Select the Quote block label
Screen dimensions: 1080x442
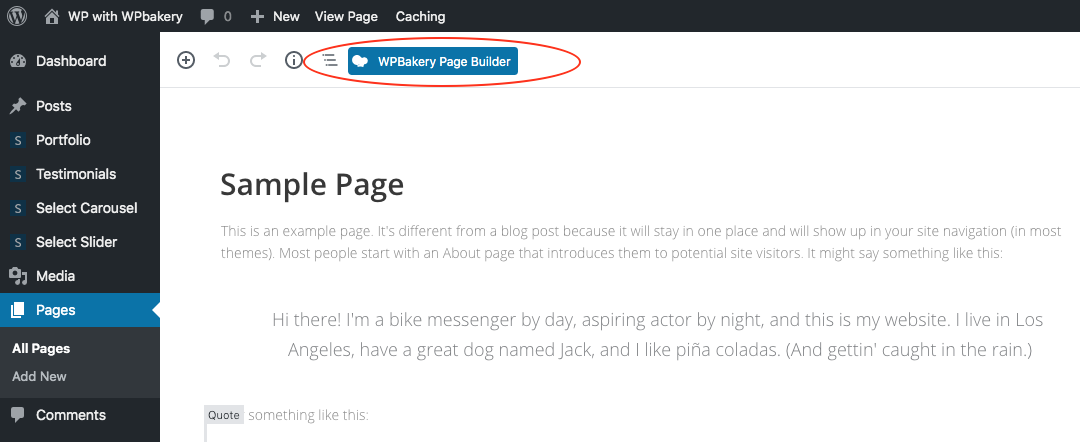[x=223, y=415]
